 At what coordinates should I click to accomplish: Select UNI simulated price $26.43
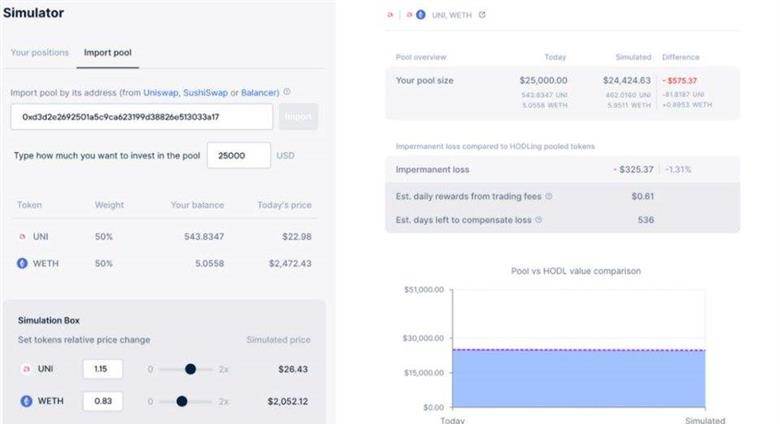click(x=293, y=369)
